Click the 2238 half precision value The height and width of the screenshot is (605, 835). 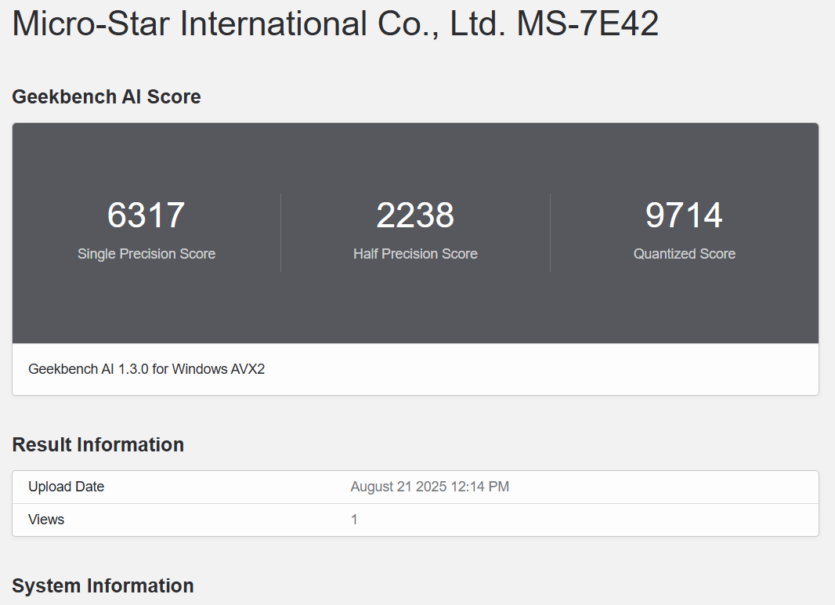[415, 215]
